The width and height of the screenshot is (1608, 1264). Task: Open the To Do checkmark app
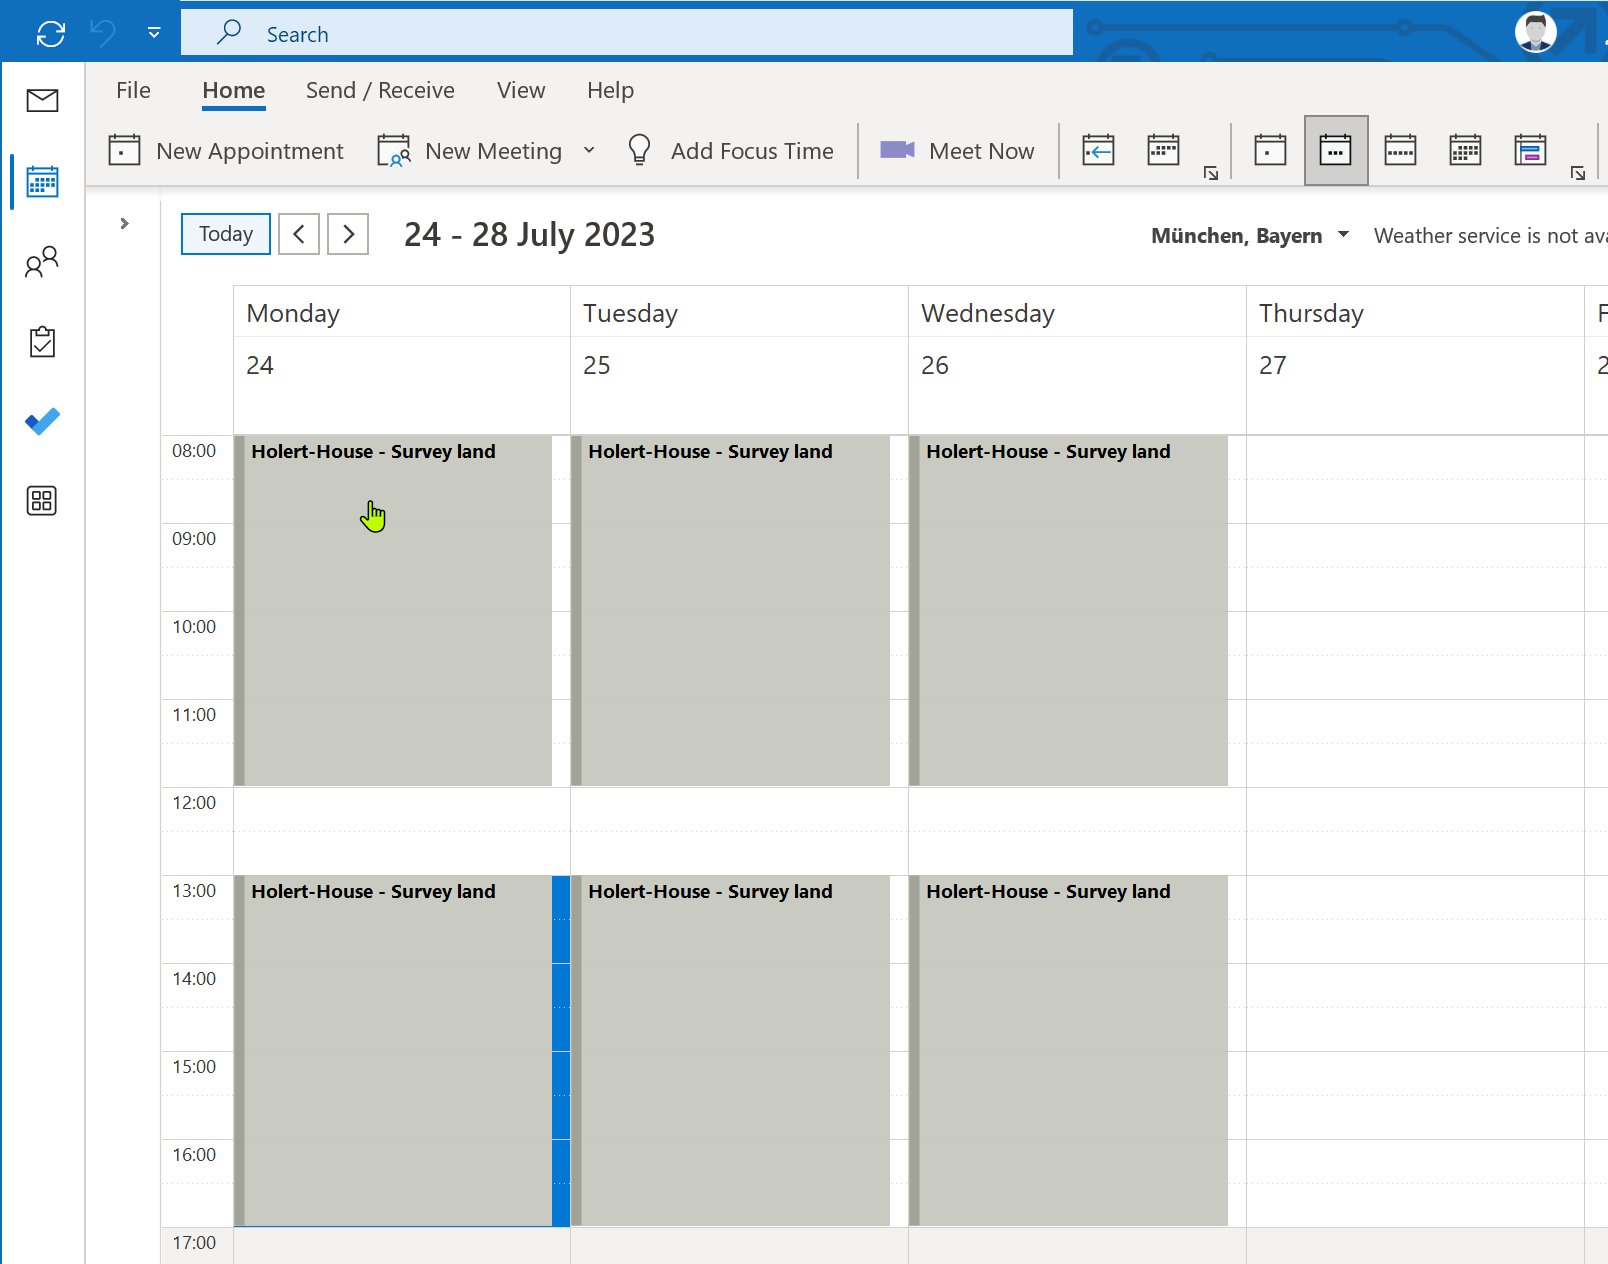(42, 421)
